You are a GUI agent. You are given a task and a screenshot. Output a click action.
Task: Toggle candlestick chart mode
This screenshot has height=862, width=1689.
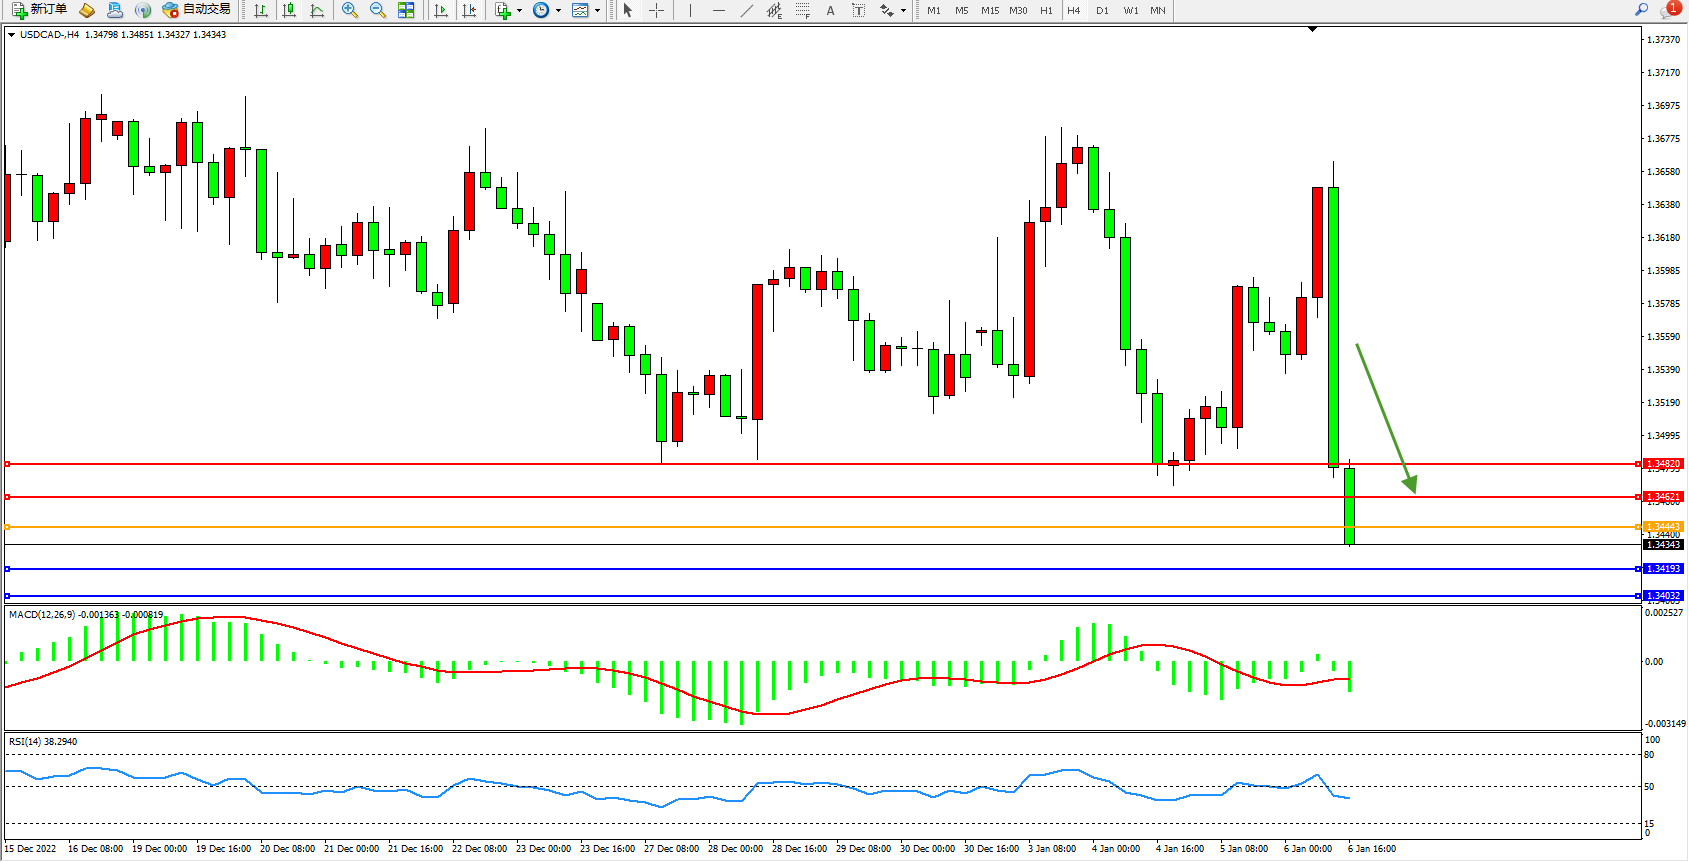289,10
